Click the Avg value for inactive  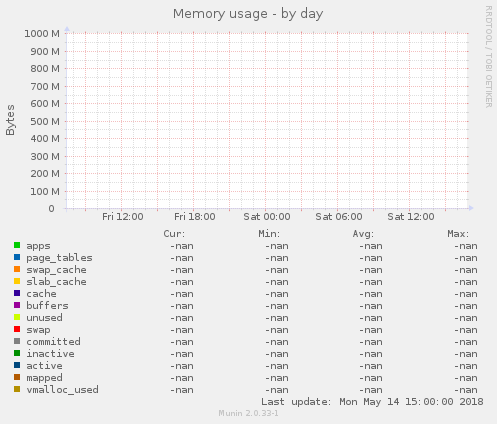point(371,354)
